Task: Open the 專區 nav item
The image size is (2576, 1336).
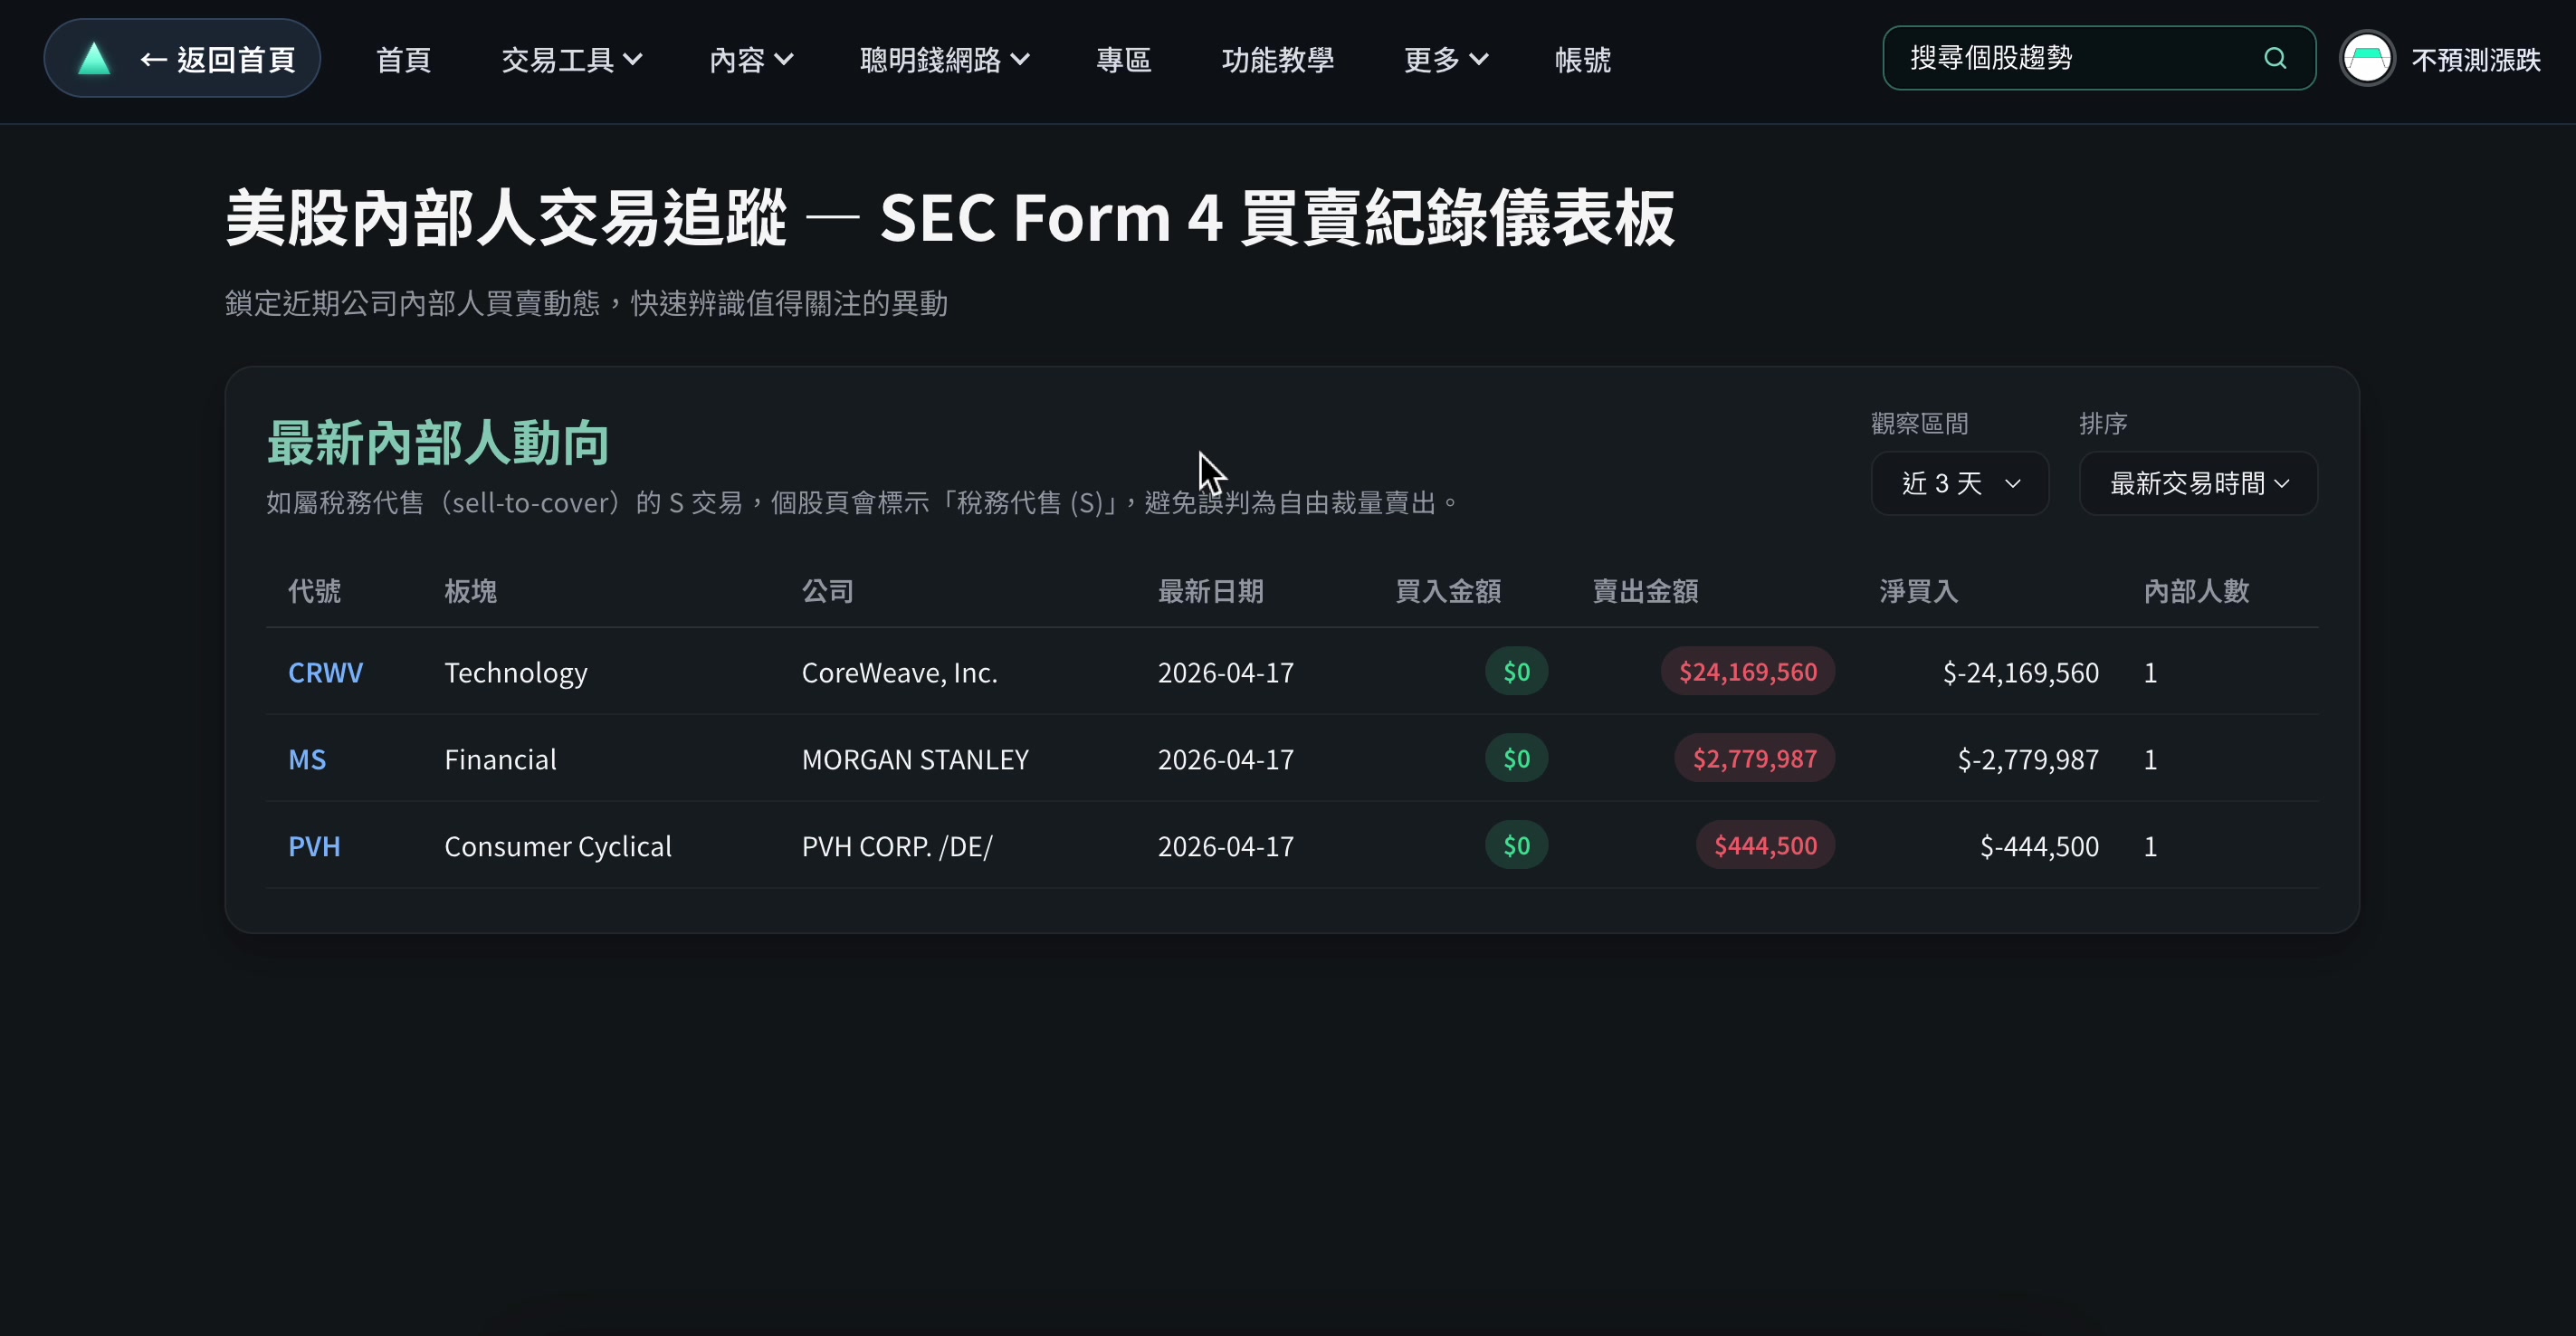Action: tap(1124, 60)
